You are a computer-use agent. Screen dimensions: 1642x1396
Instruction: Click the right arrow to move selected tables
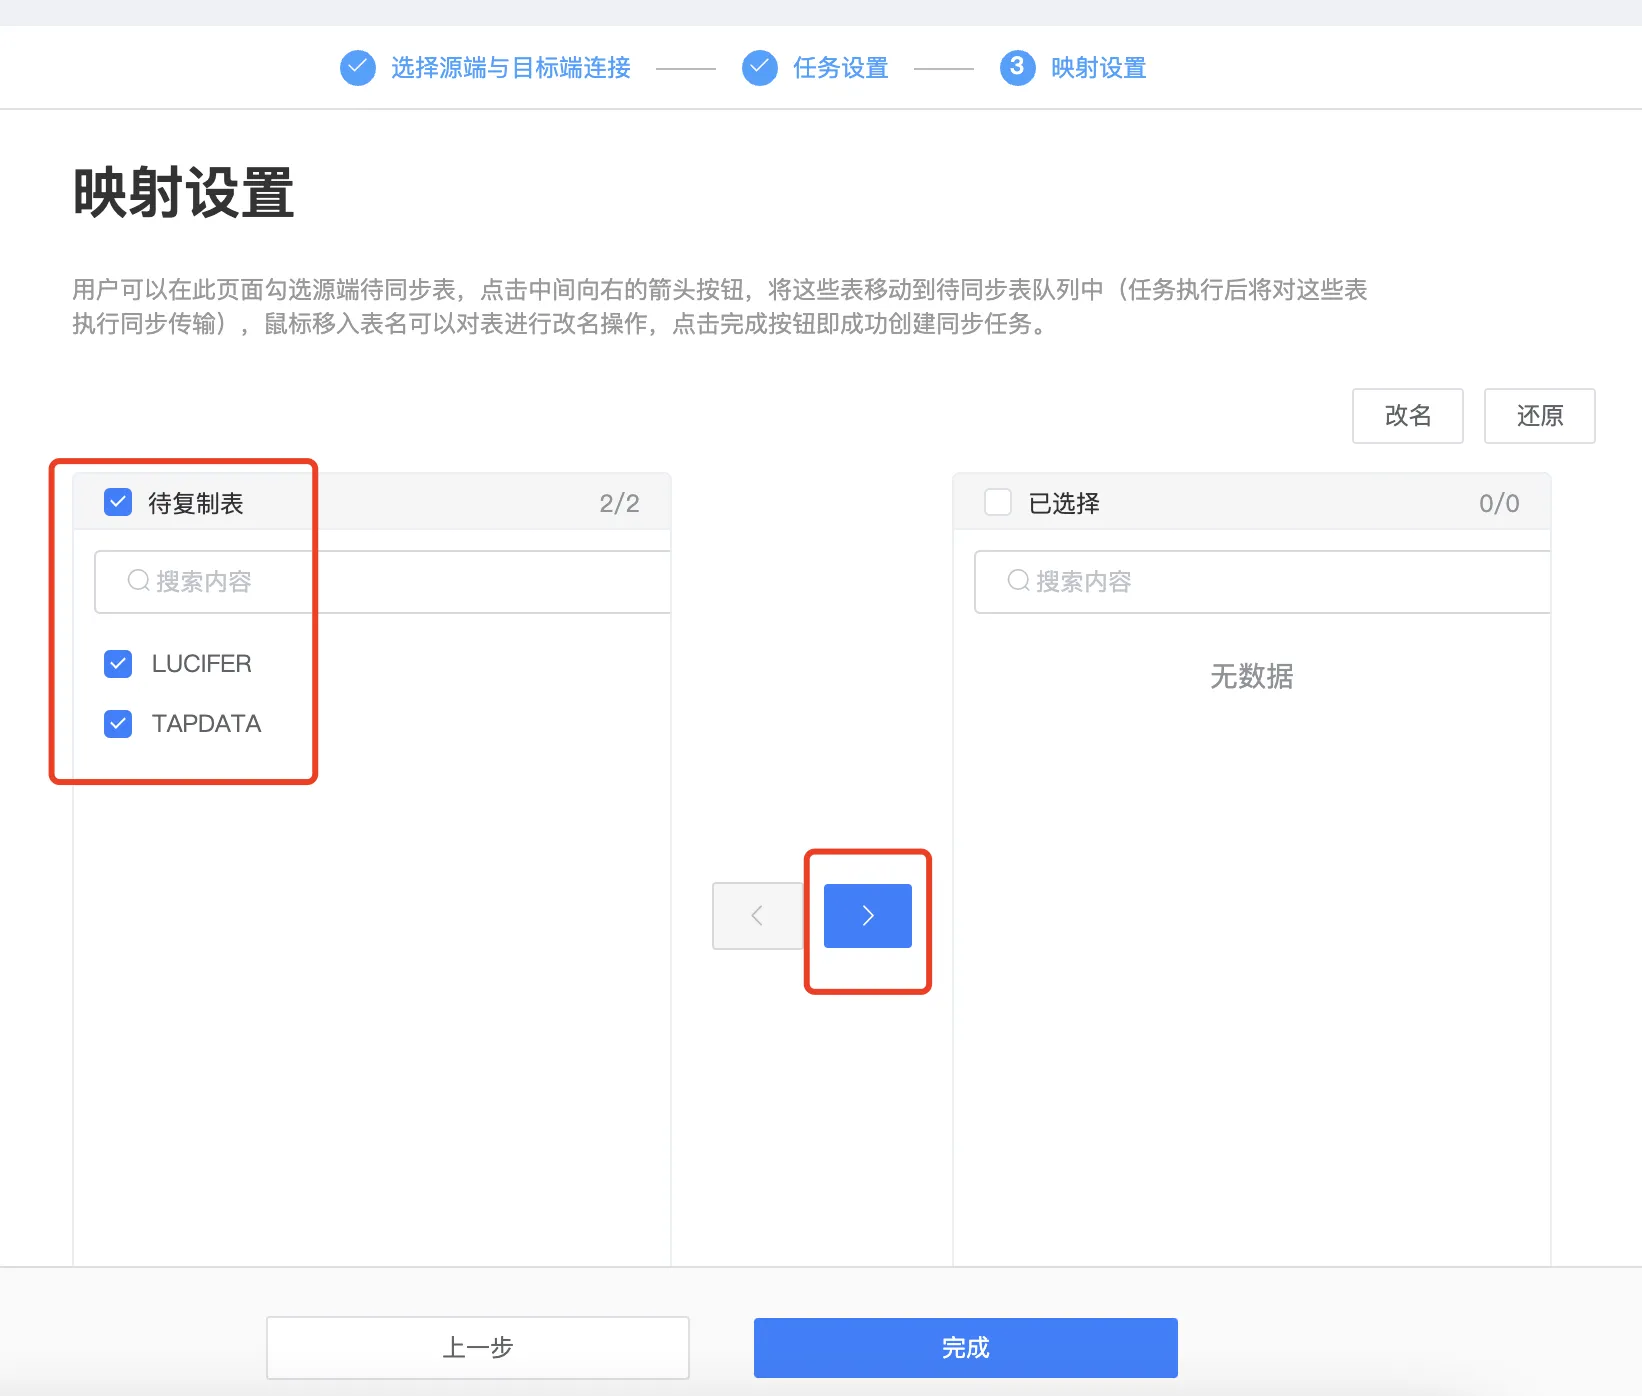(x=866, y=915)
